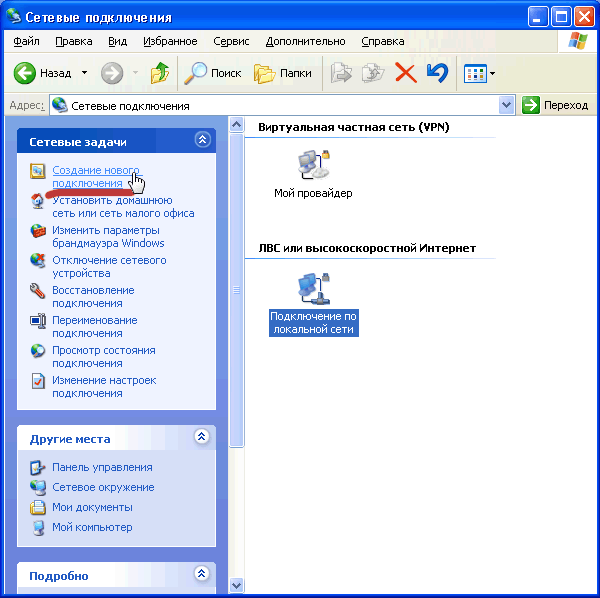
Task: Click the rename connection icon
Action: [x=38, y=321]
